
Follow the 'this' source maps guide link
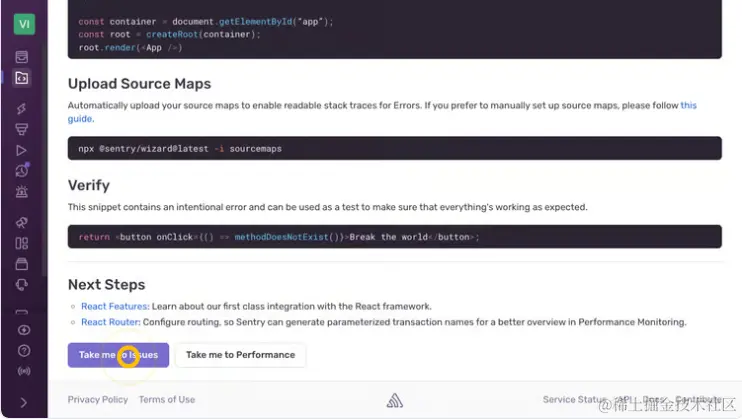click(689, 105)
